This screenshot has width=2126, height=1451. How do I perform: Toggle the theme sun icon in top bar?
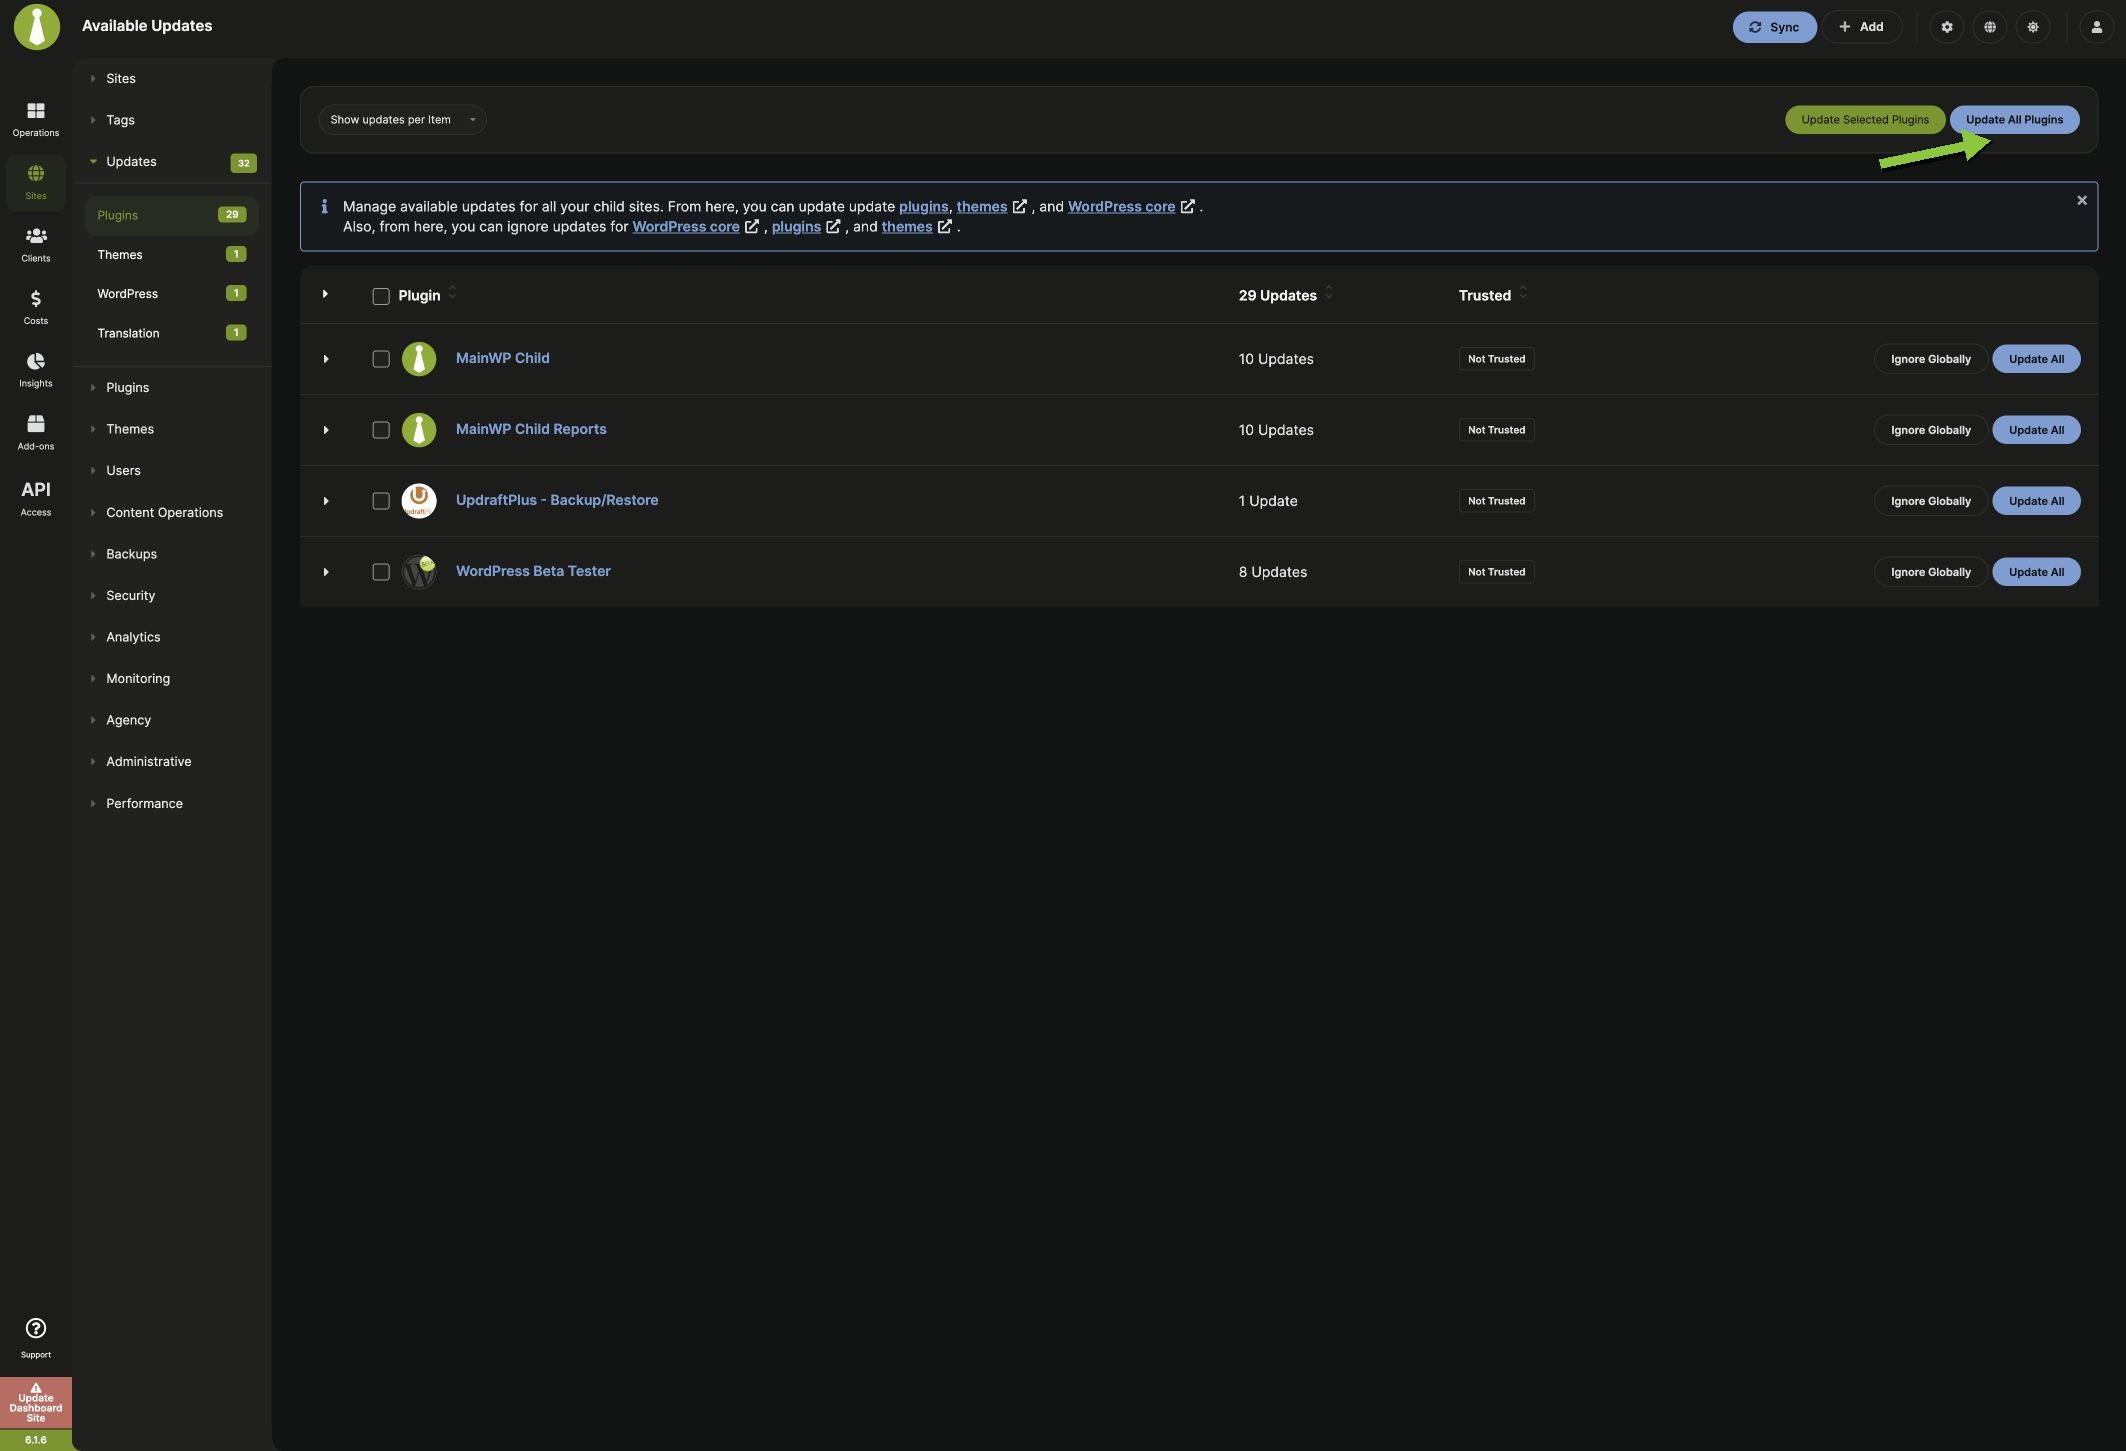2032,27
